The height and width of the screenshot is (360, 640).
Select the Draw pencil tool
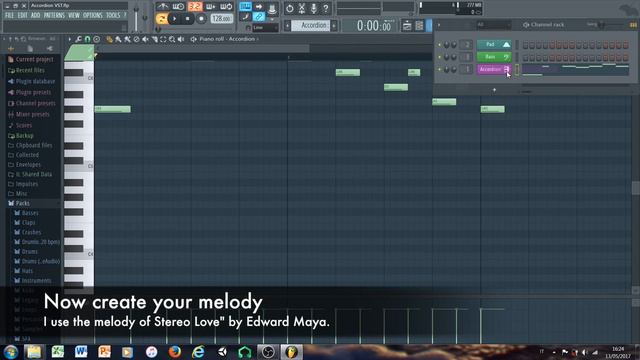109,39
